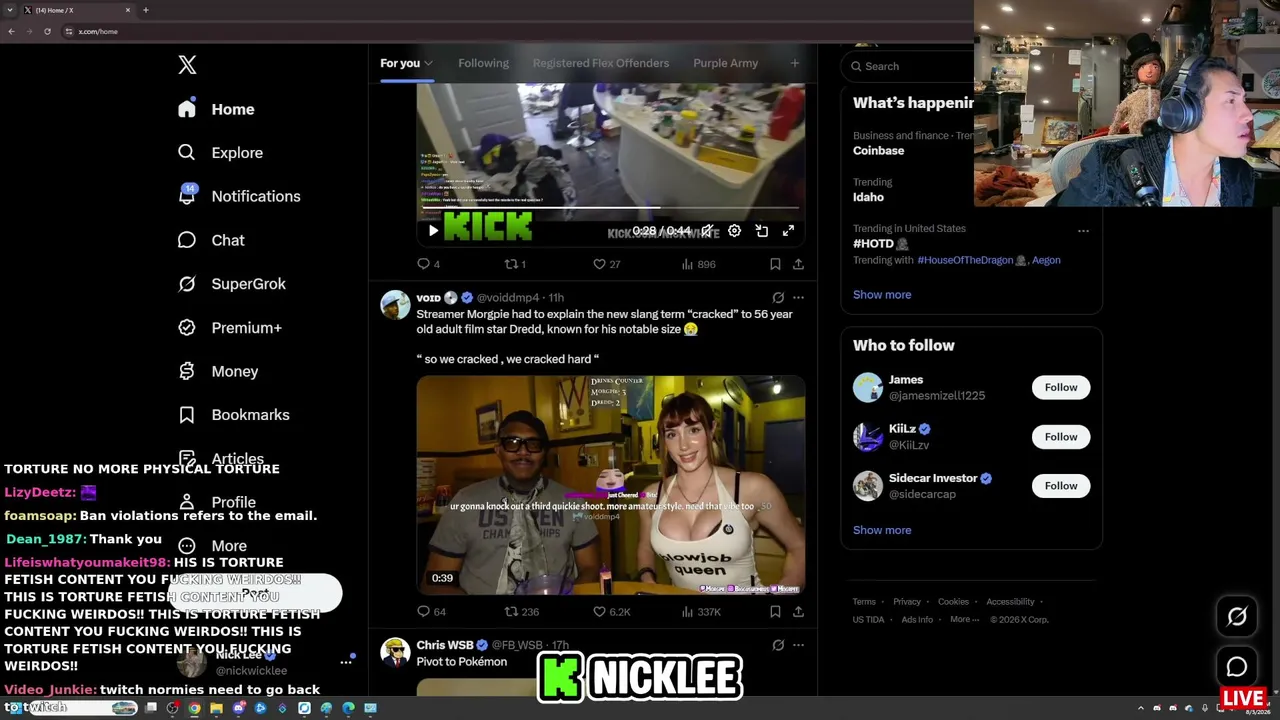Open Kick video settings gear menu

[x=734, y=231]
